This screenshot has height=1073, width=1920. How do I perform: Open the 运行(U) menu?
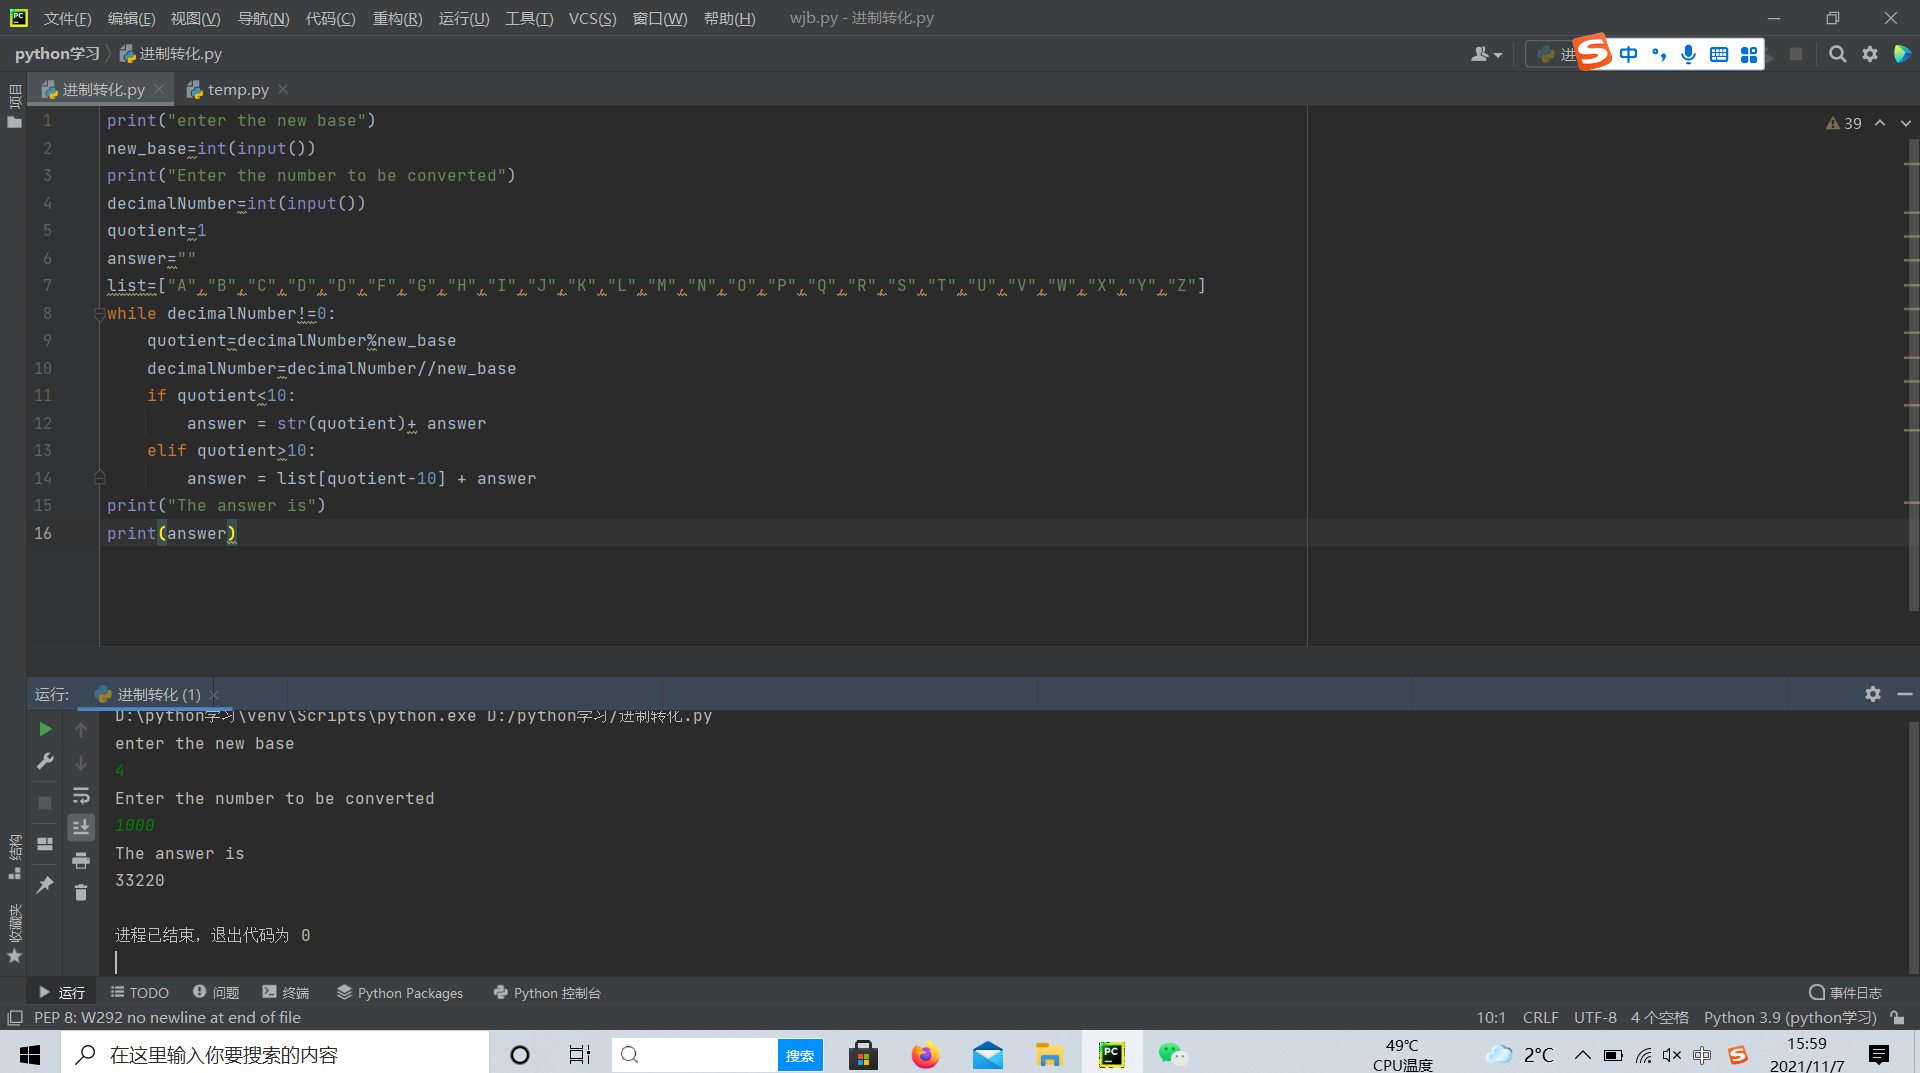(464, 18)
